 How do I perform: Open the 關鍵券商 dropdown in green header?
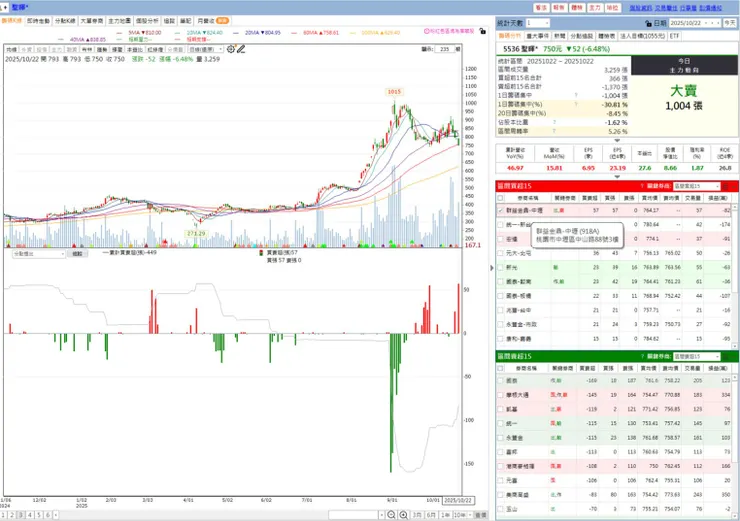click(697, 356)
